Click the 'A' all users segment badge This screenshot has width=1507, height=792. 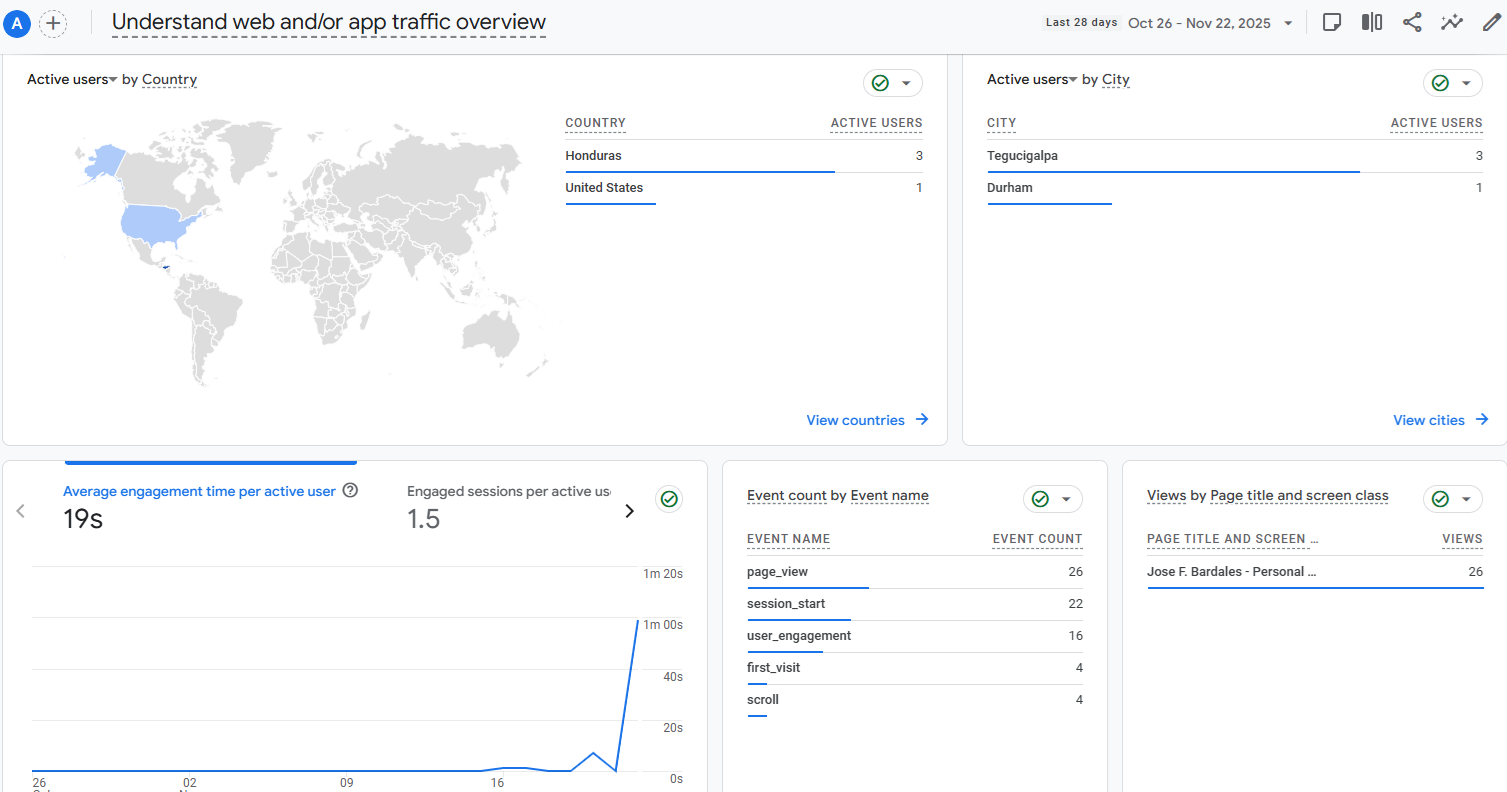coord(17,23)
